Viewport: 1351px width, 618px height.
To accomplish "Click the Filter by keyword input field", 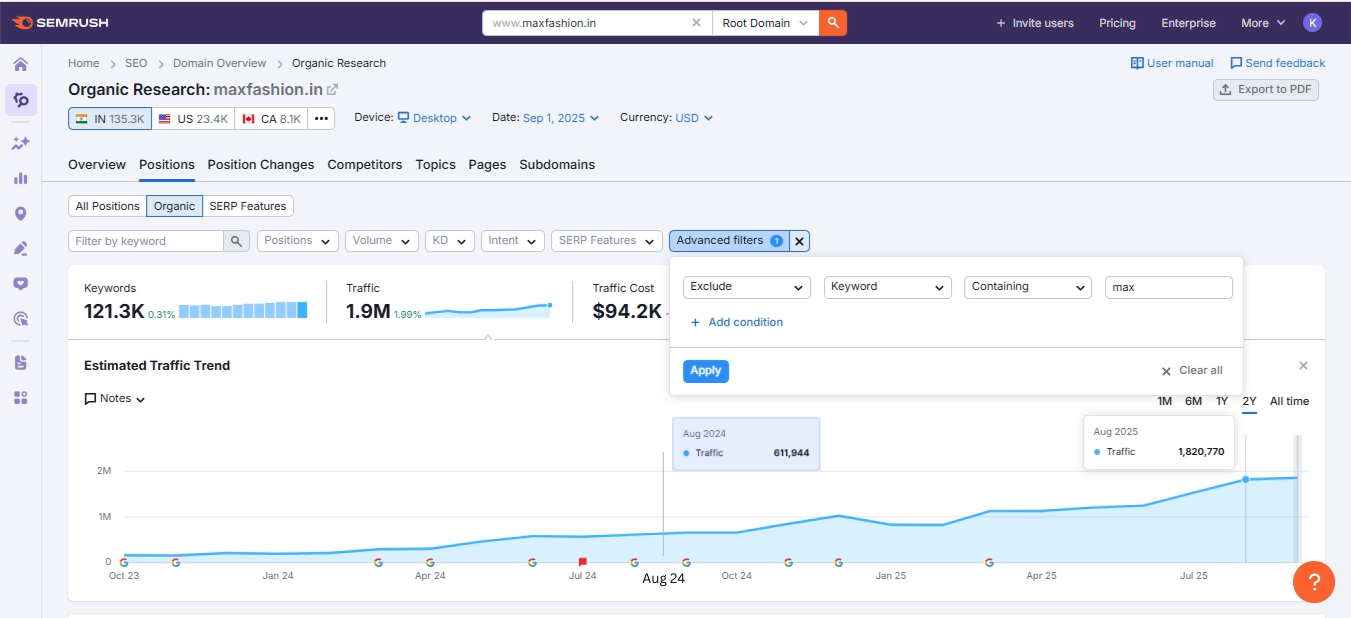I will [x=146, y=241].
